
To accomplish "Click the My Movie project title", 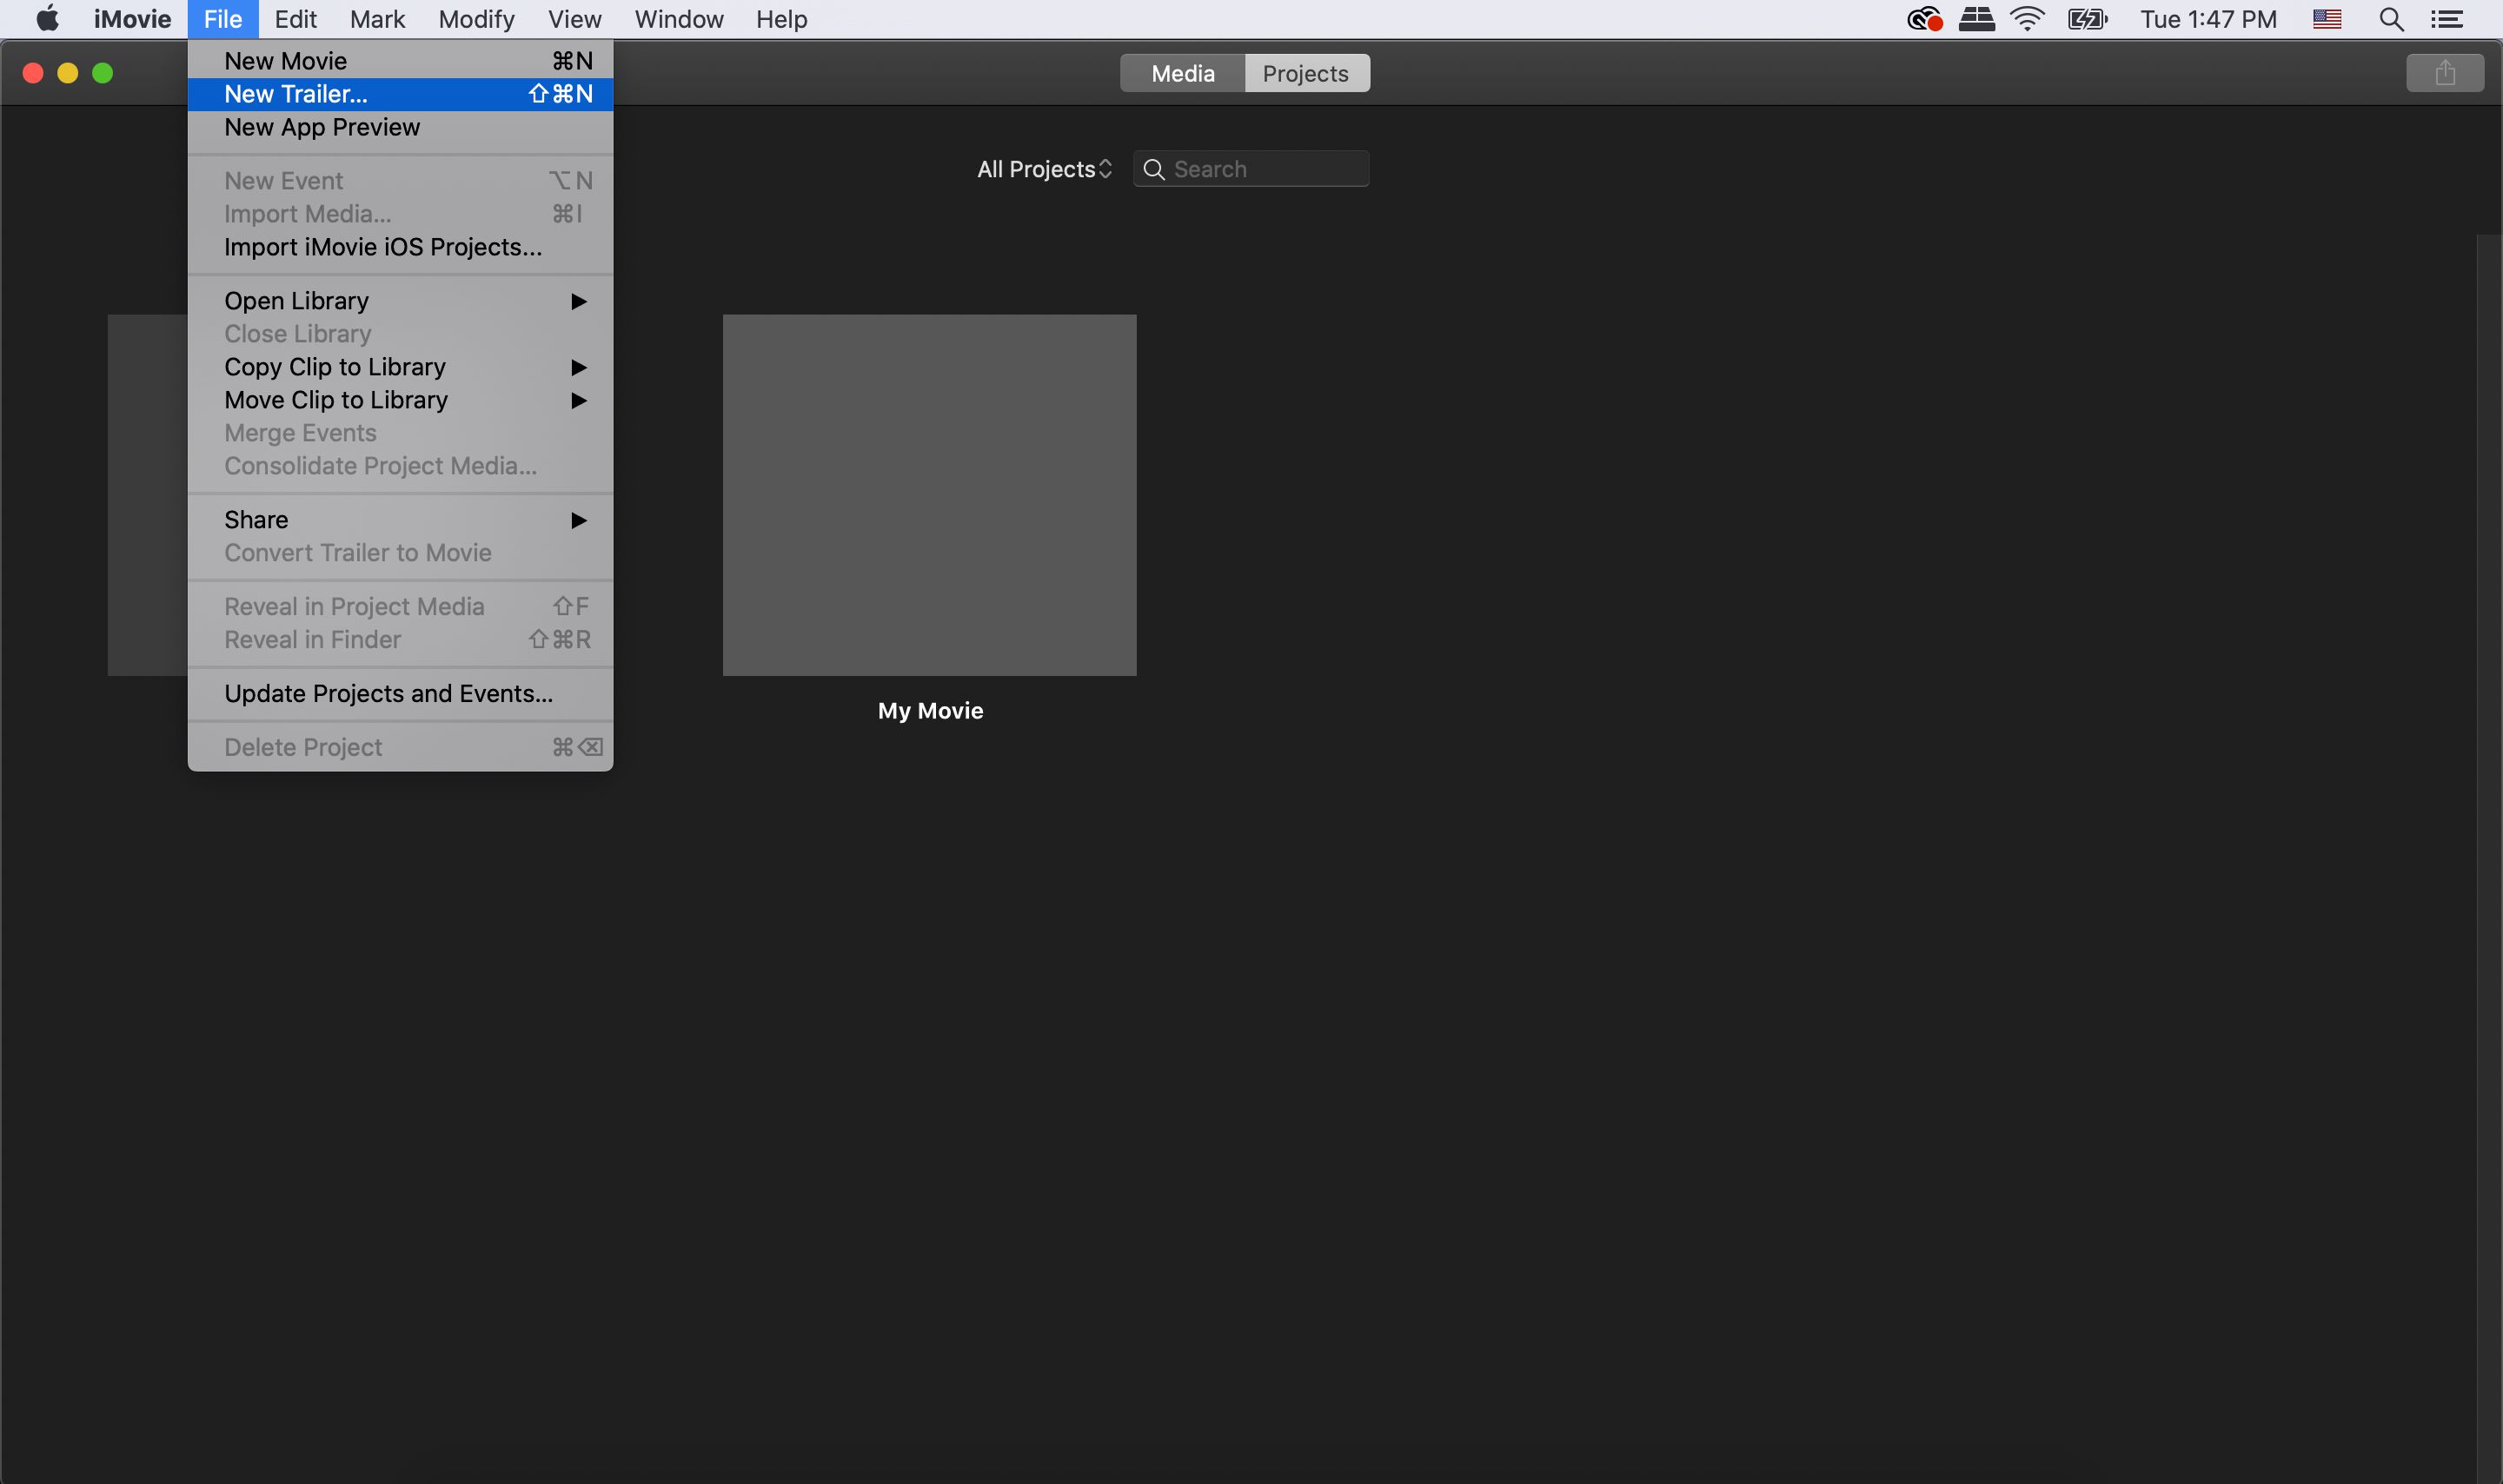I will pyautogui.click(x=930, y=711).
